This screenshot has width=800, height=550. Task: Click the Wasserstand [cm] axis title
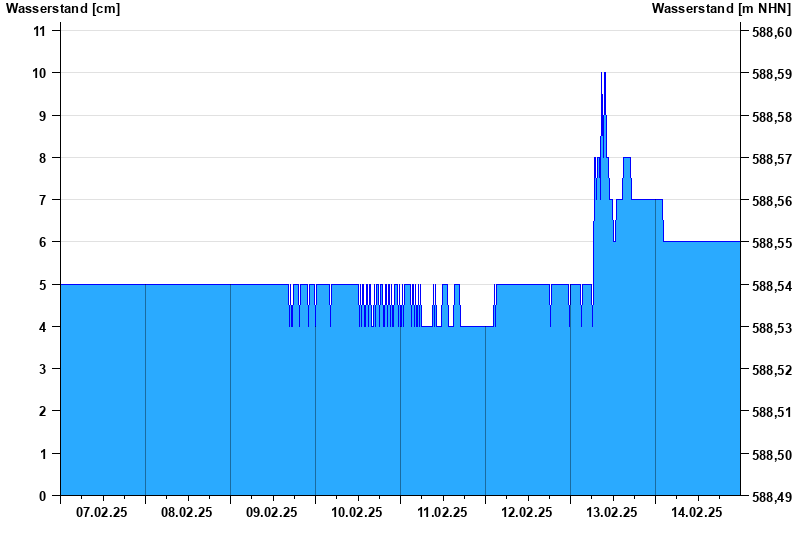click(63, 9)
